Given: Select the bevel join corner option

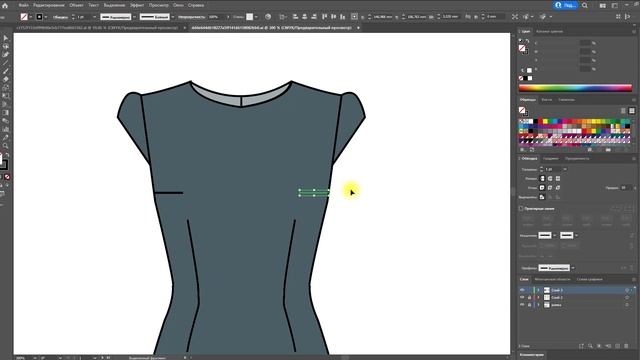Looking at the screenshot, I should coord(558,188).
